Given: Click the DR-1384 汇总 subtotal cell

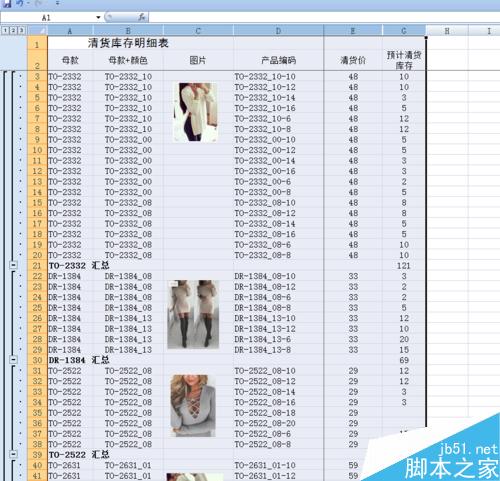Looking at the screenshot, I should [x=79, y=360].
